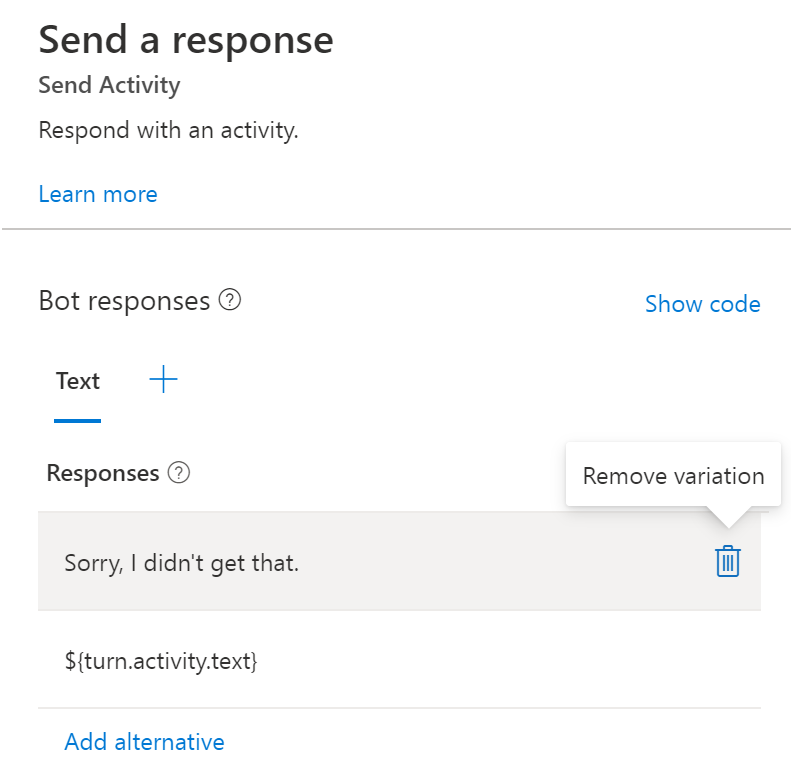The image size is (791, 780).
Task: Click Add alternative link
Action: (x=145, y=742)
